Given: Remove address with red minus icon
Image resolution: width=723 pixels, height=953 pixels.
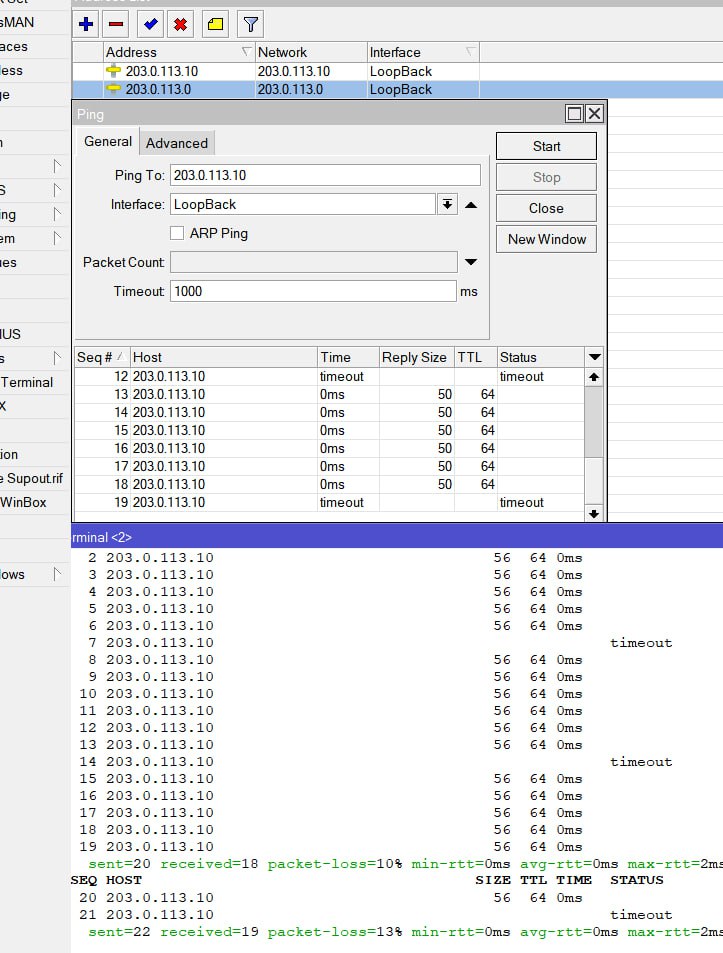Looking at the screenshot, I should (116, 24).
